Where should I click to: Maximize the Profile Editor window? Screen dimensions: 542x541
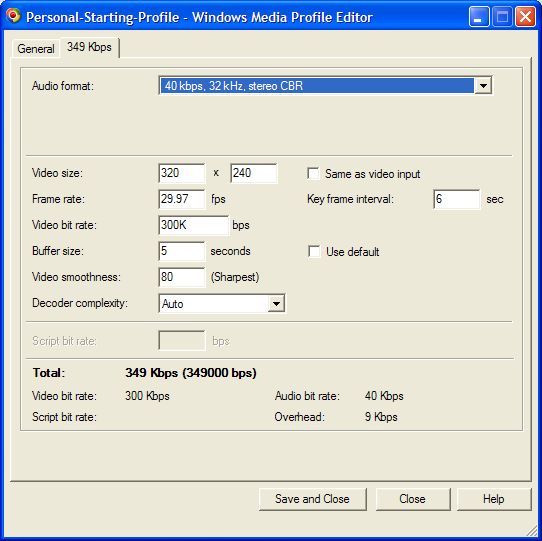tap(502, 16)
